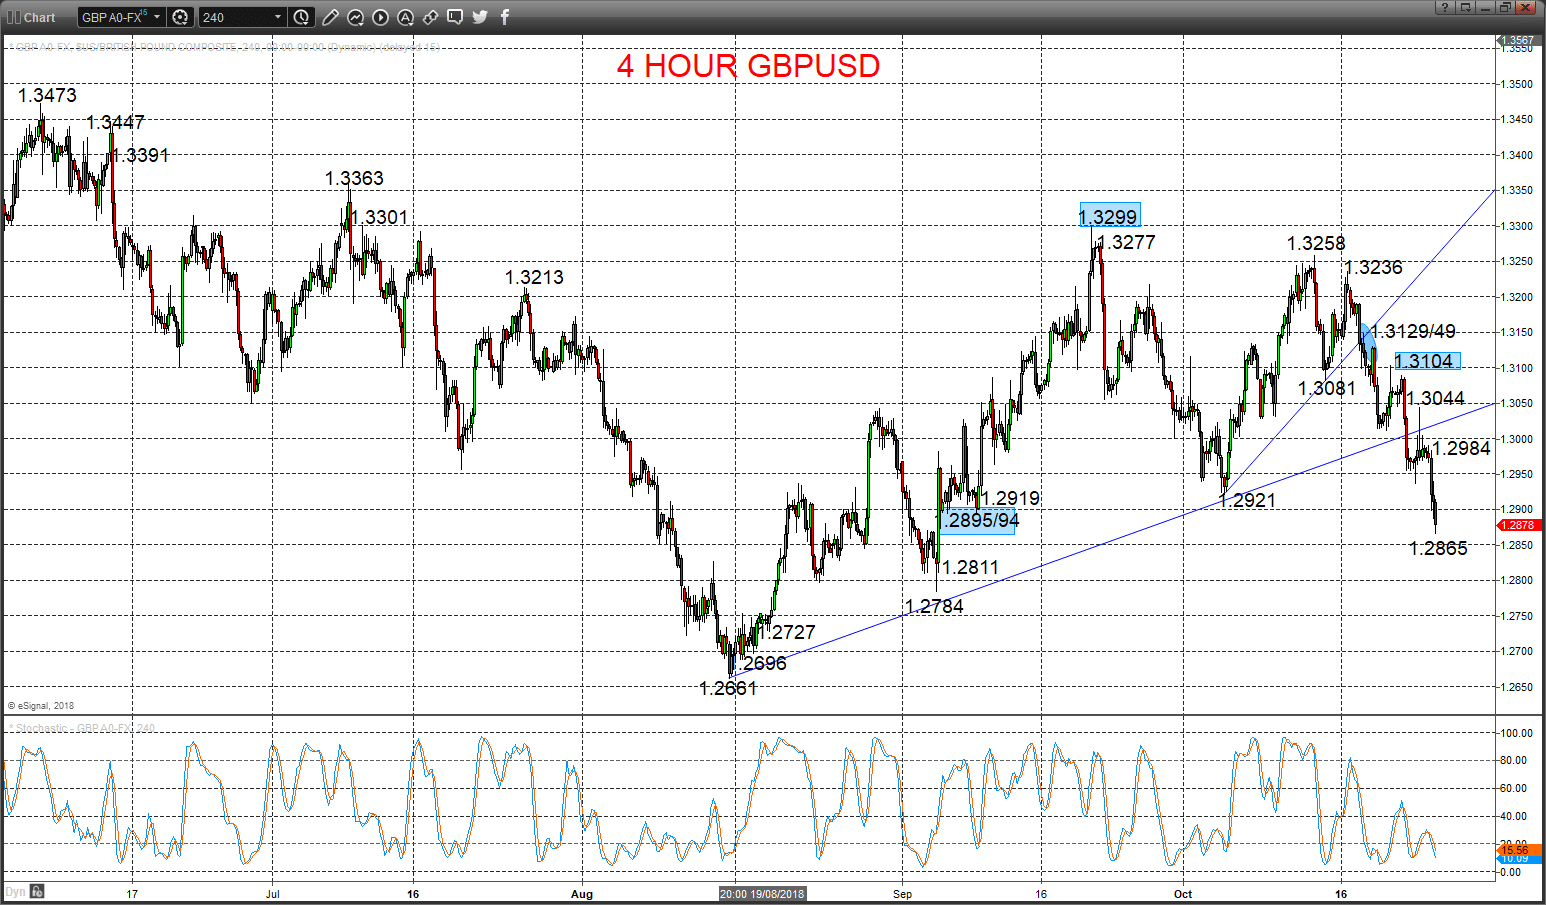Click the 1.2661 low annotation
Screen dimensions: 1546x905
pyautogui.click(x=728, y=688)
